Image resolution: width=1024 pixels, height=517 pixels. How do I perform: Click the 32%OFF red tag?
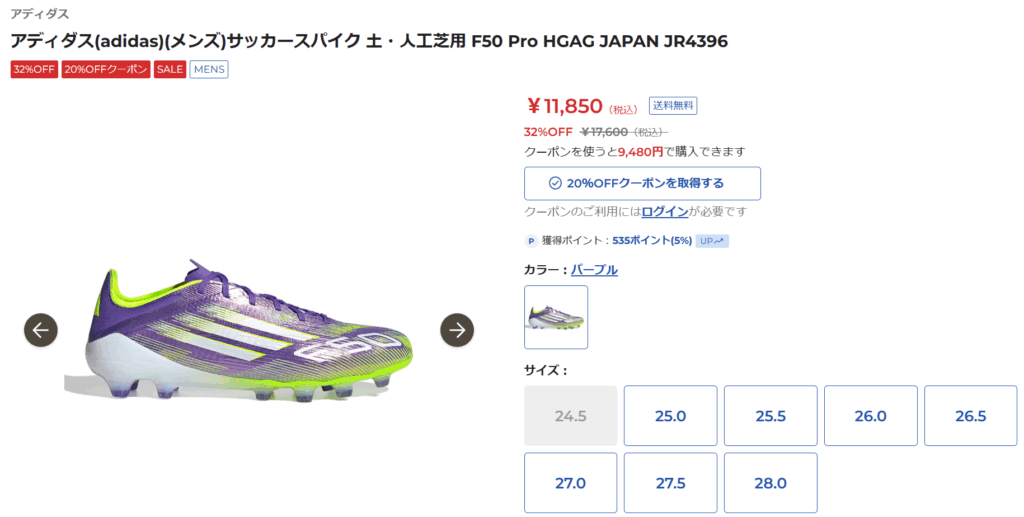click(x=34, y=69)
